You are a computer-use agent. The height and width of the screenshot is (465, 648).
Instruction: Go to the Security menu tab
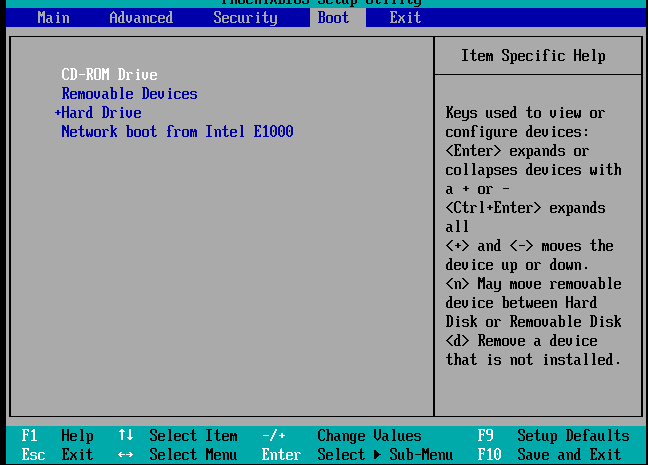click(245, 18)
